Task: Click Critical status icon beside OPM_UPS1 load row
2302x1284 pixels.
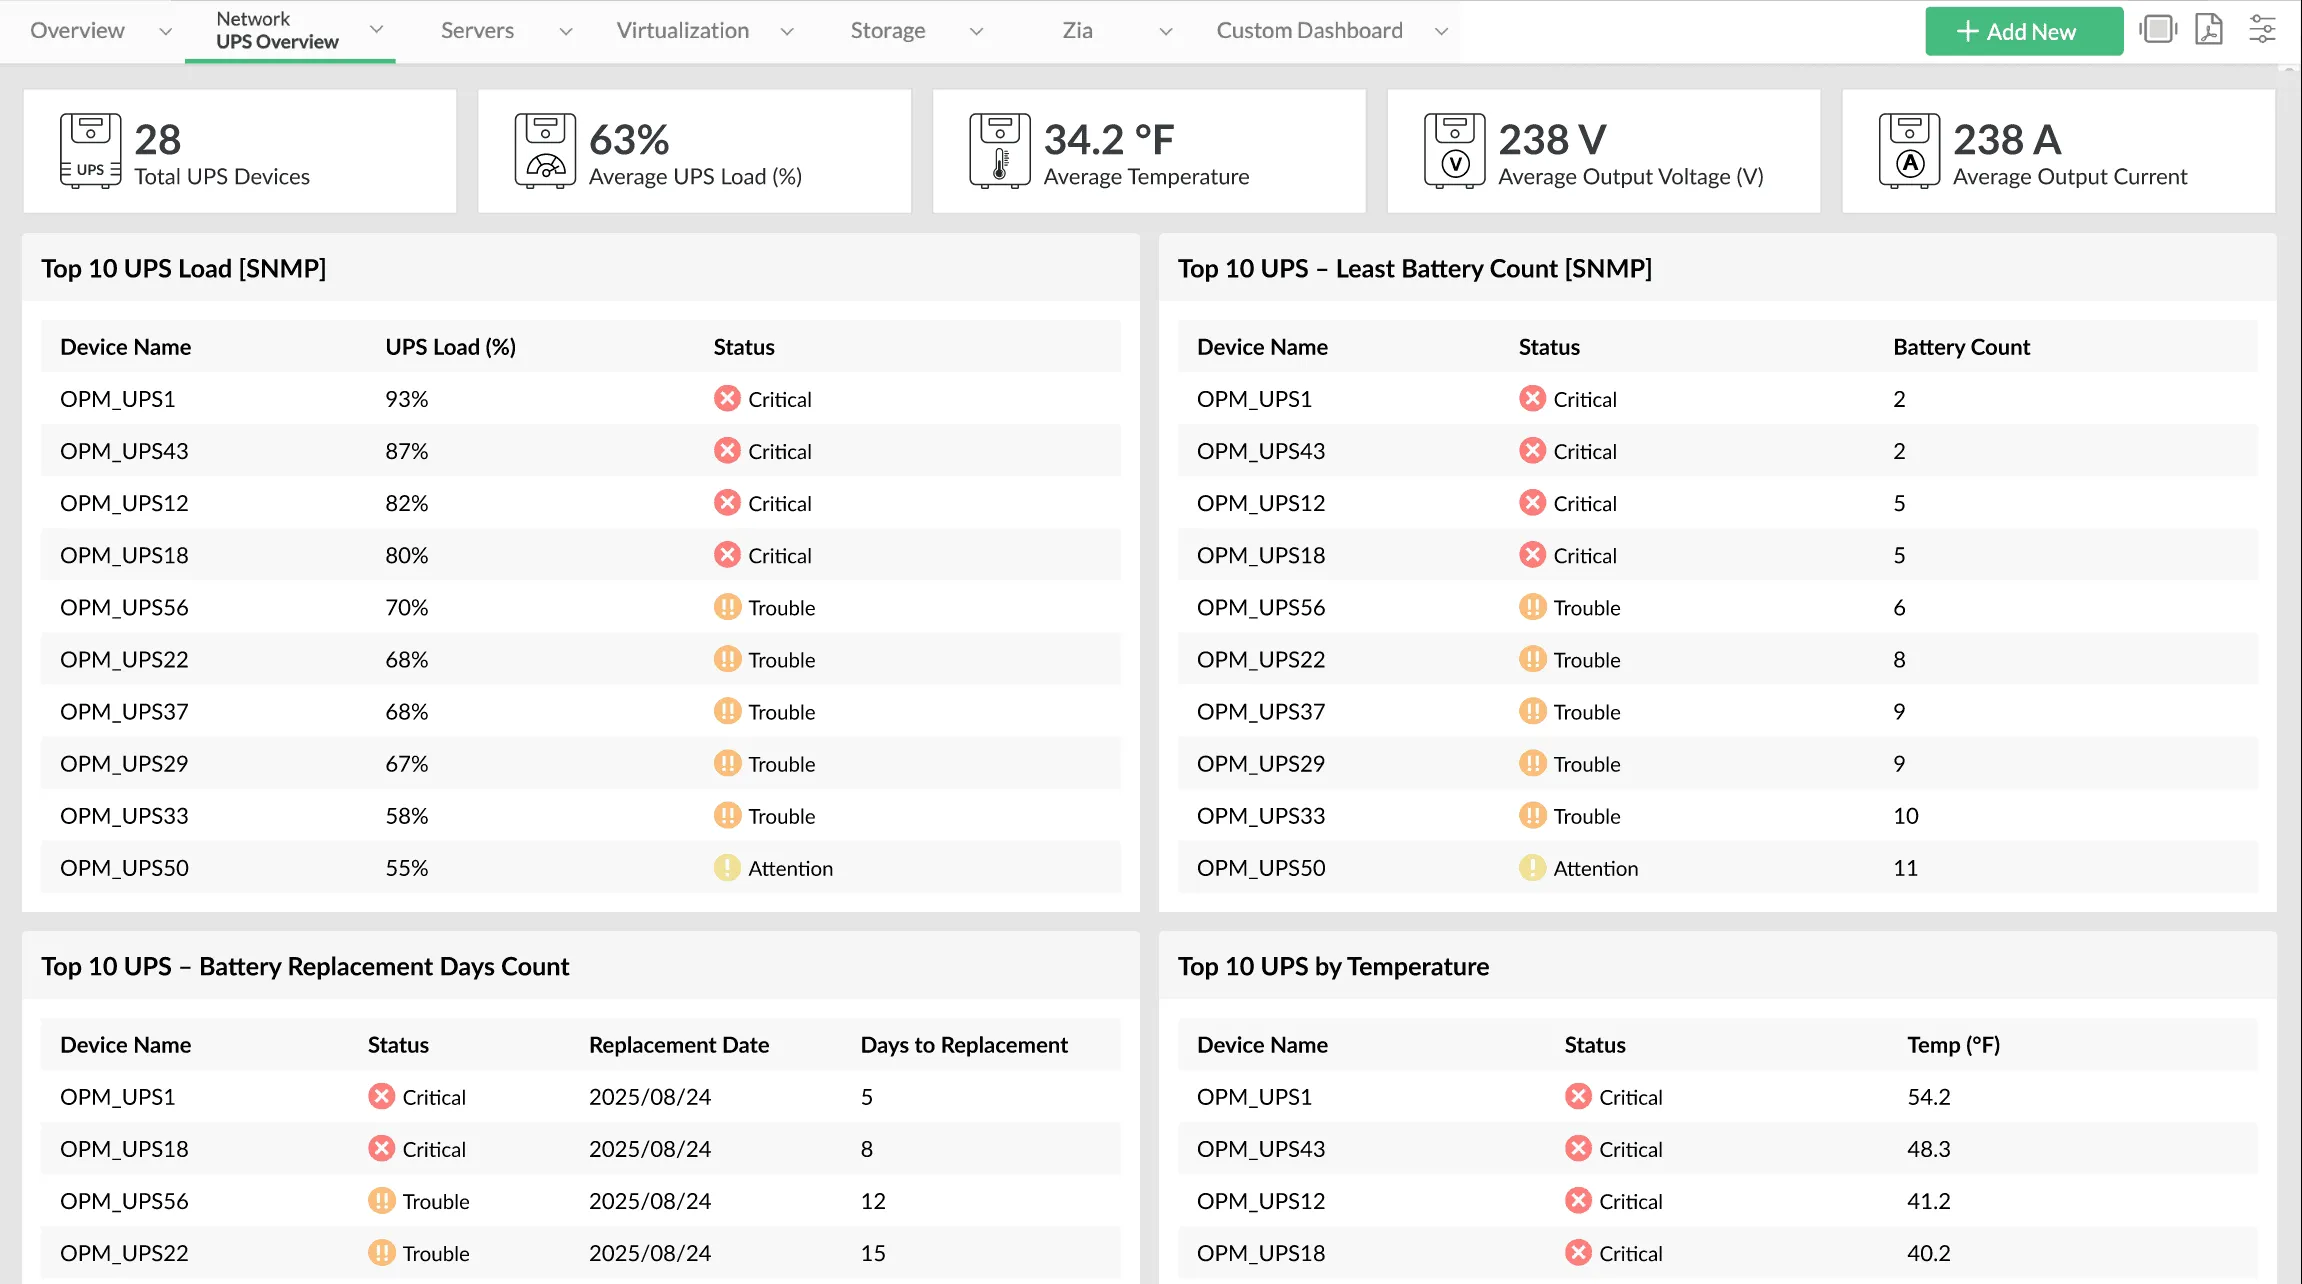Action: [727, 398]
